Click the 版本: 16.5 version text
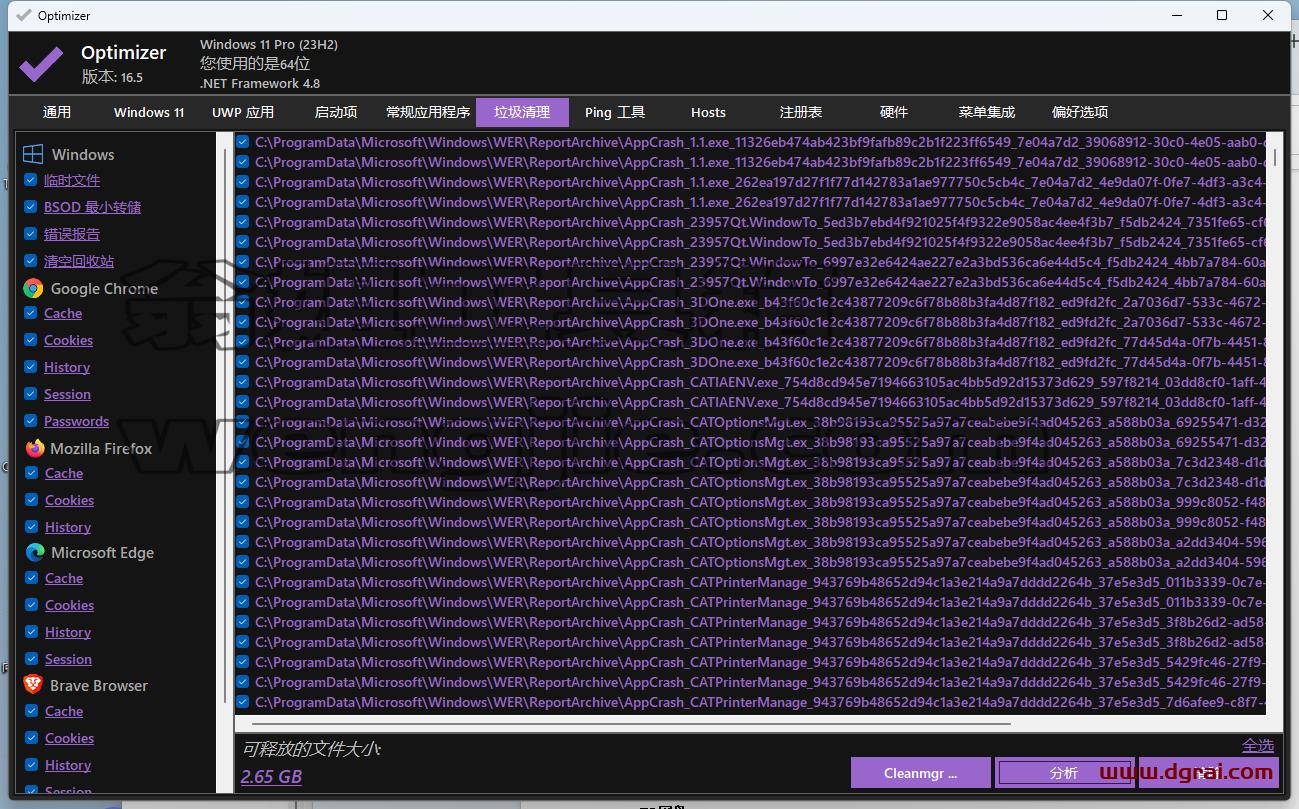 112,77
